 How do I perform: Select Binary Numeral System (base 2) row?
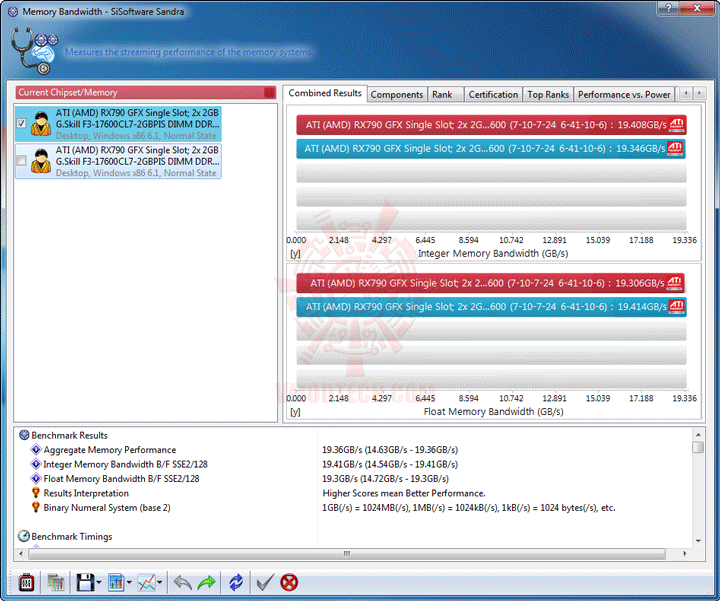[107, 508]
